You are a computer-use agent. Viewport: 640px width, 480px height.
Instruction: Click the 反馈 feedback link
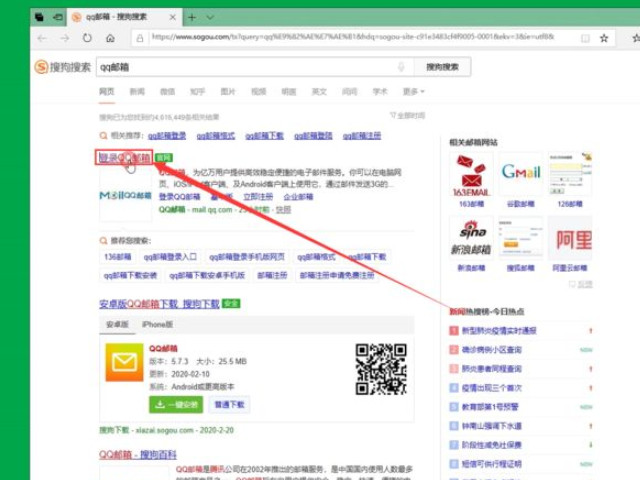tap(581, 284)
